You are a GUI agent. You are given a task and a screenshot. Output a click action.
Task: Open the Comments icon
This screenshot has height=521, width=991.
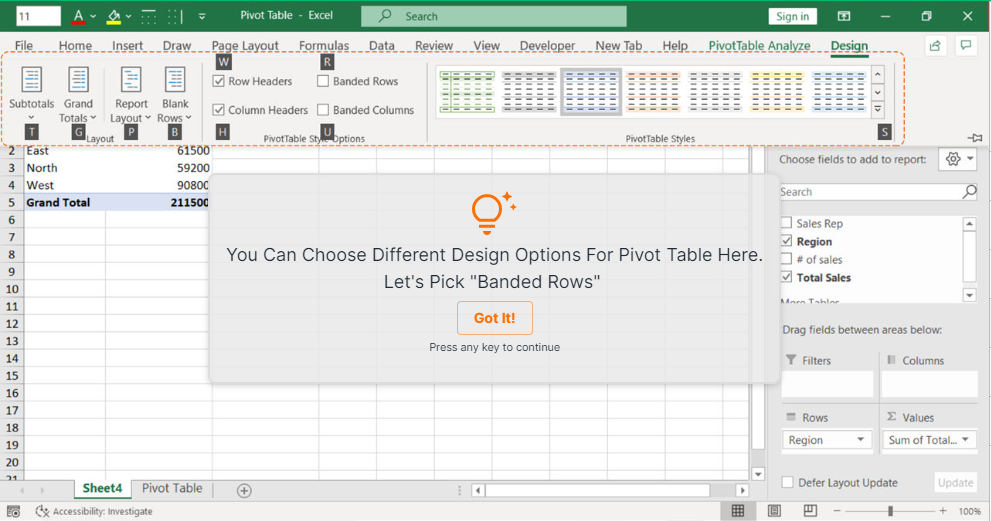pos(966,45)
